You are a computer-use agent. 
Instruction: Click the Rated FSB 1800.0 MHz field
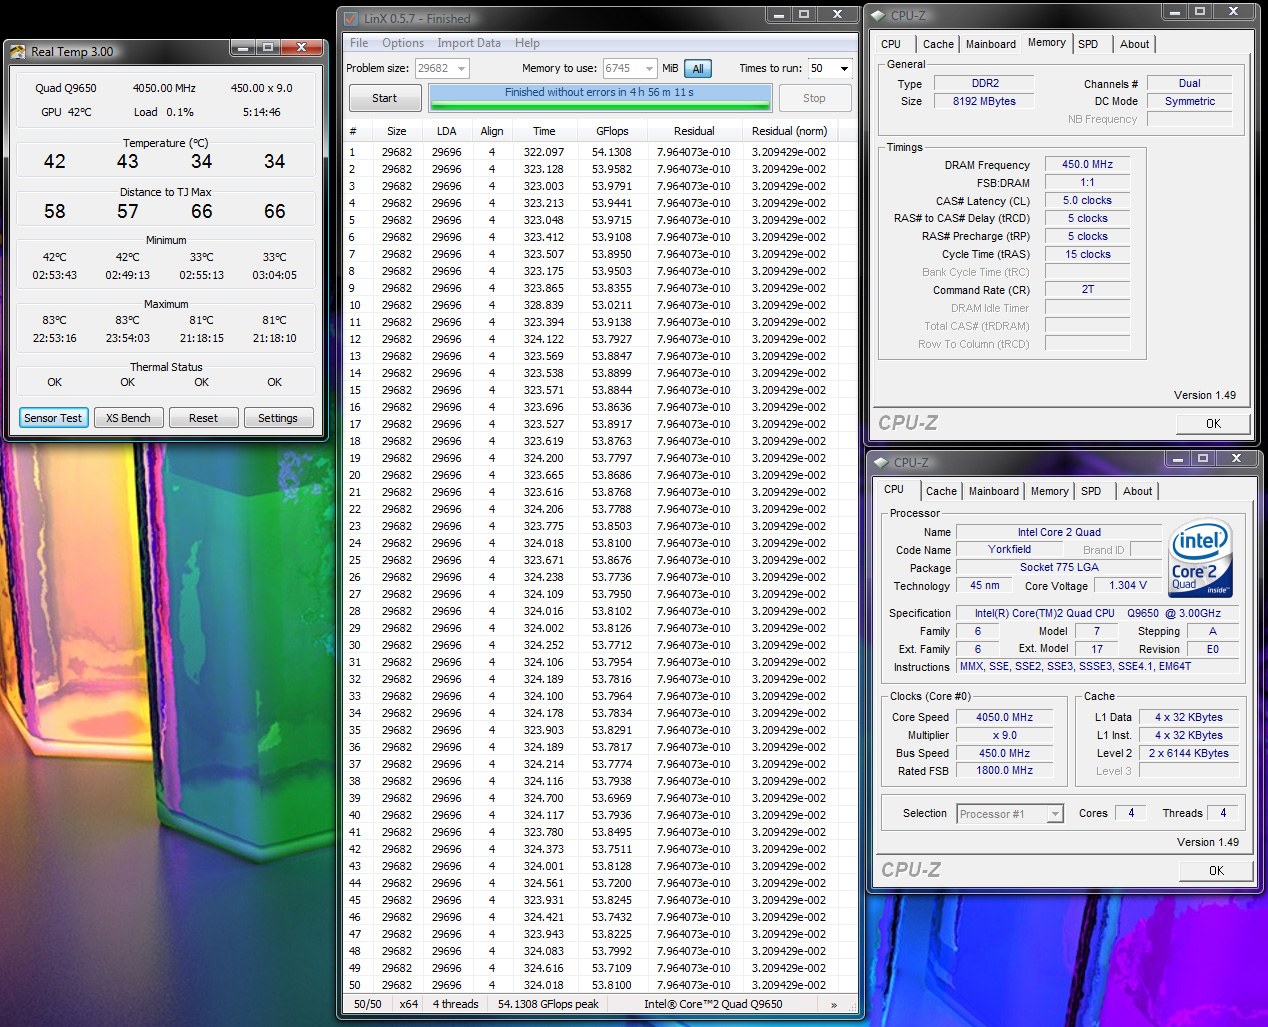pyautogui.click(x=1004, y=770)
